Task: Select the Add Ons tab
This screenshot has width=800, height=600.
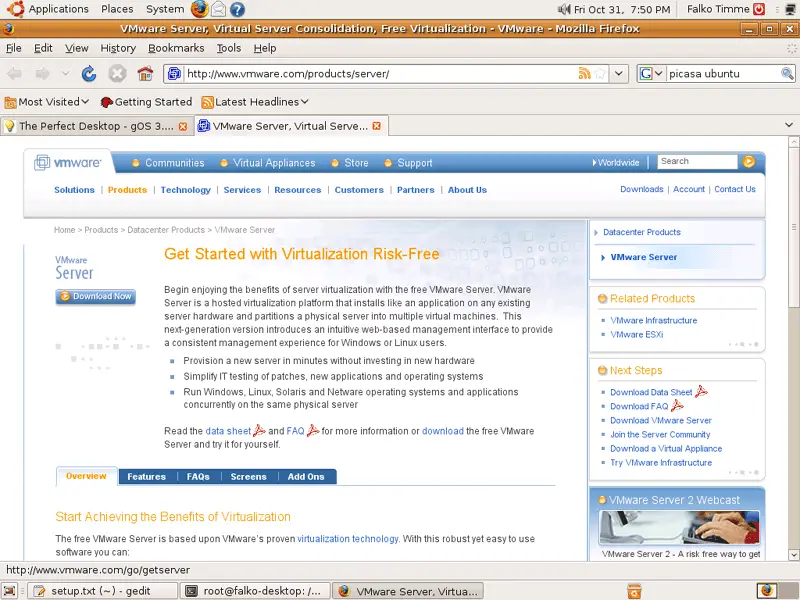Action: 306,477
